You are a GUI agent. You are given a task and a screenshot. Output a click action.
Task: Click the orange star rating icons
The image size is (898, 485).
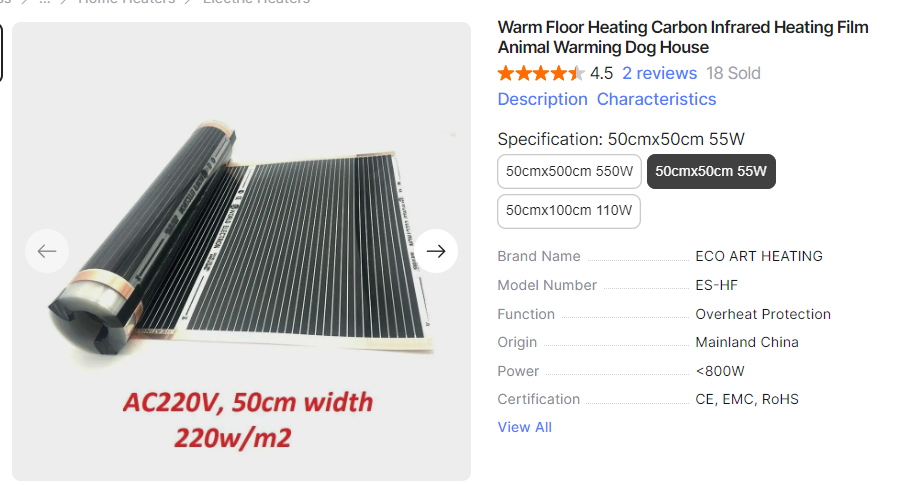(x=540, y=73)
